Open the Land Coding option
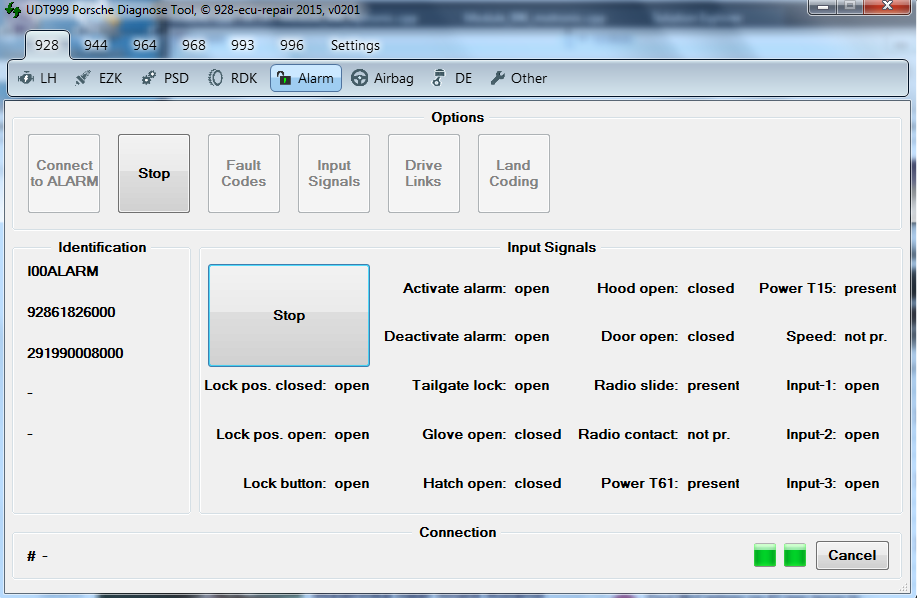Screen dimensions: 917x598 pos(514,173)
